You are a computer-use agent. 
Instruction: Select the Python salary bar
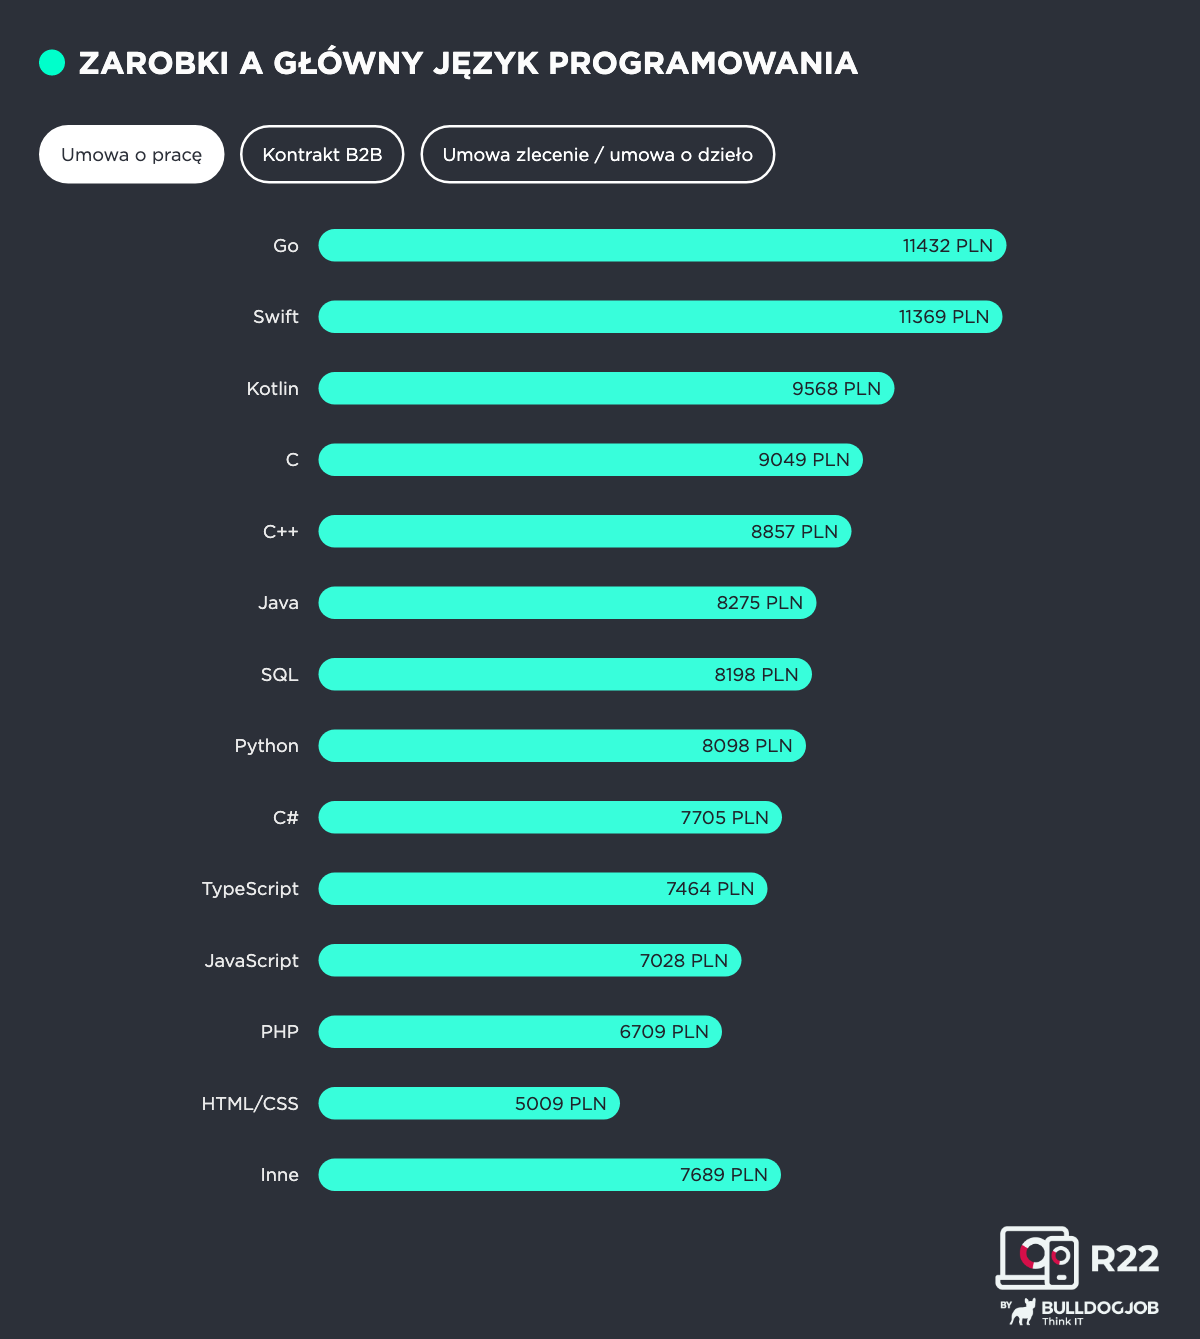[x=561, y=746]
